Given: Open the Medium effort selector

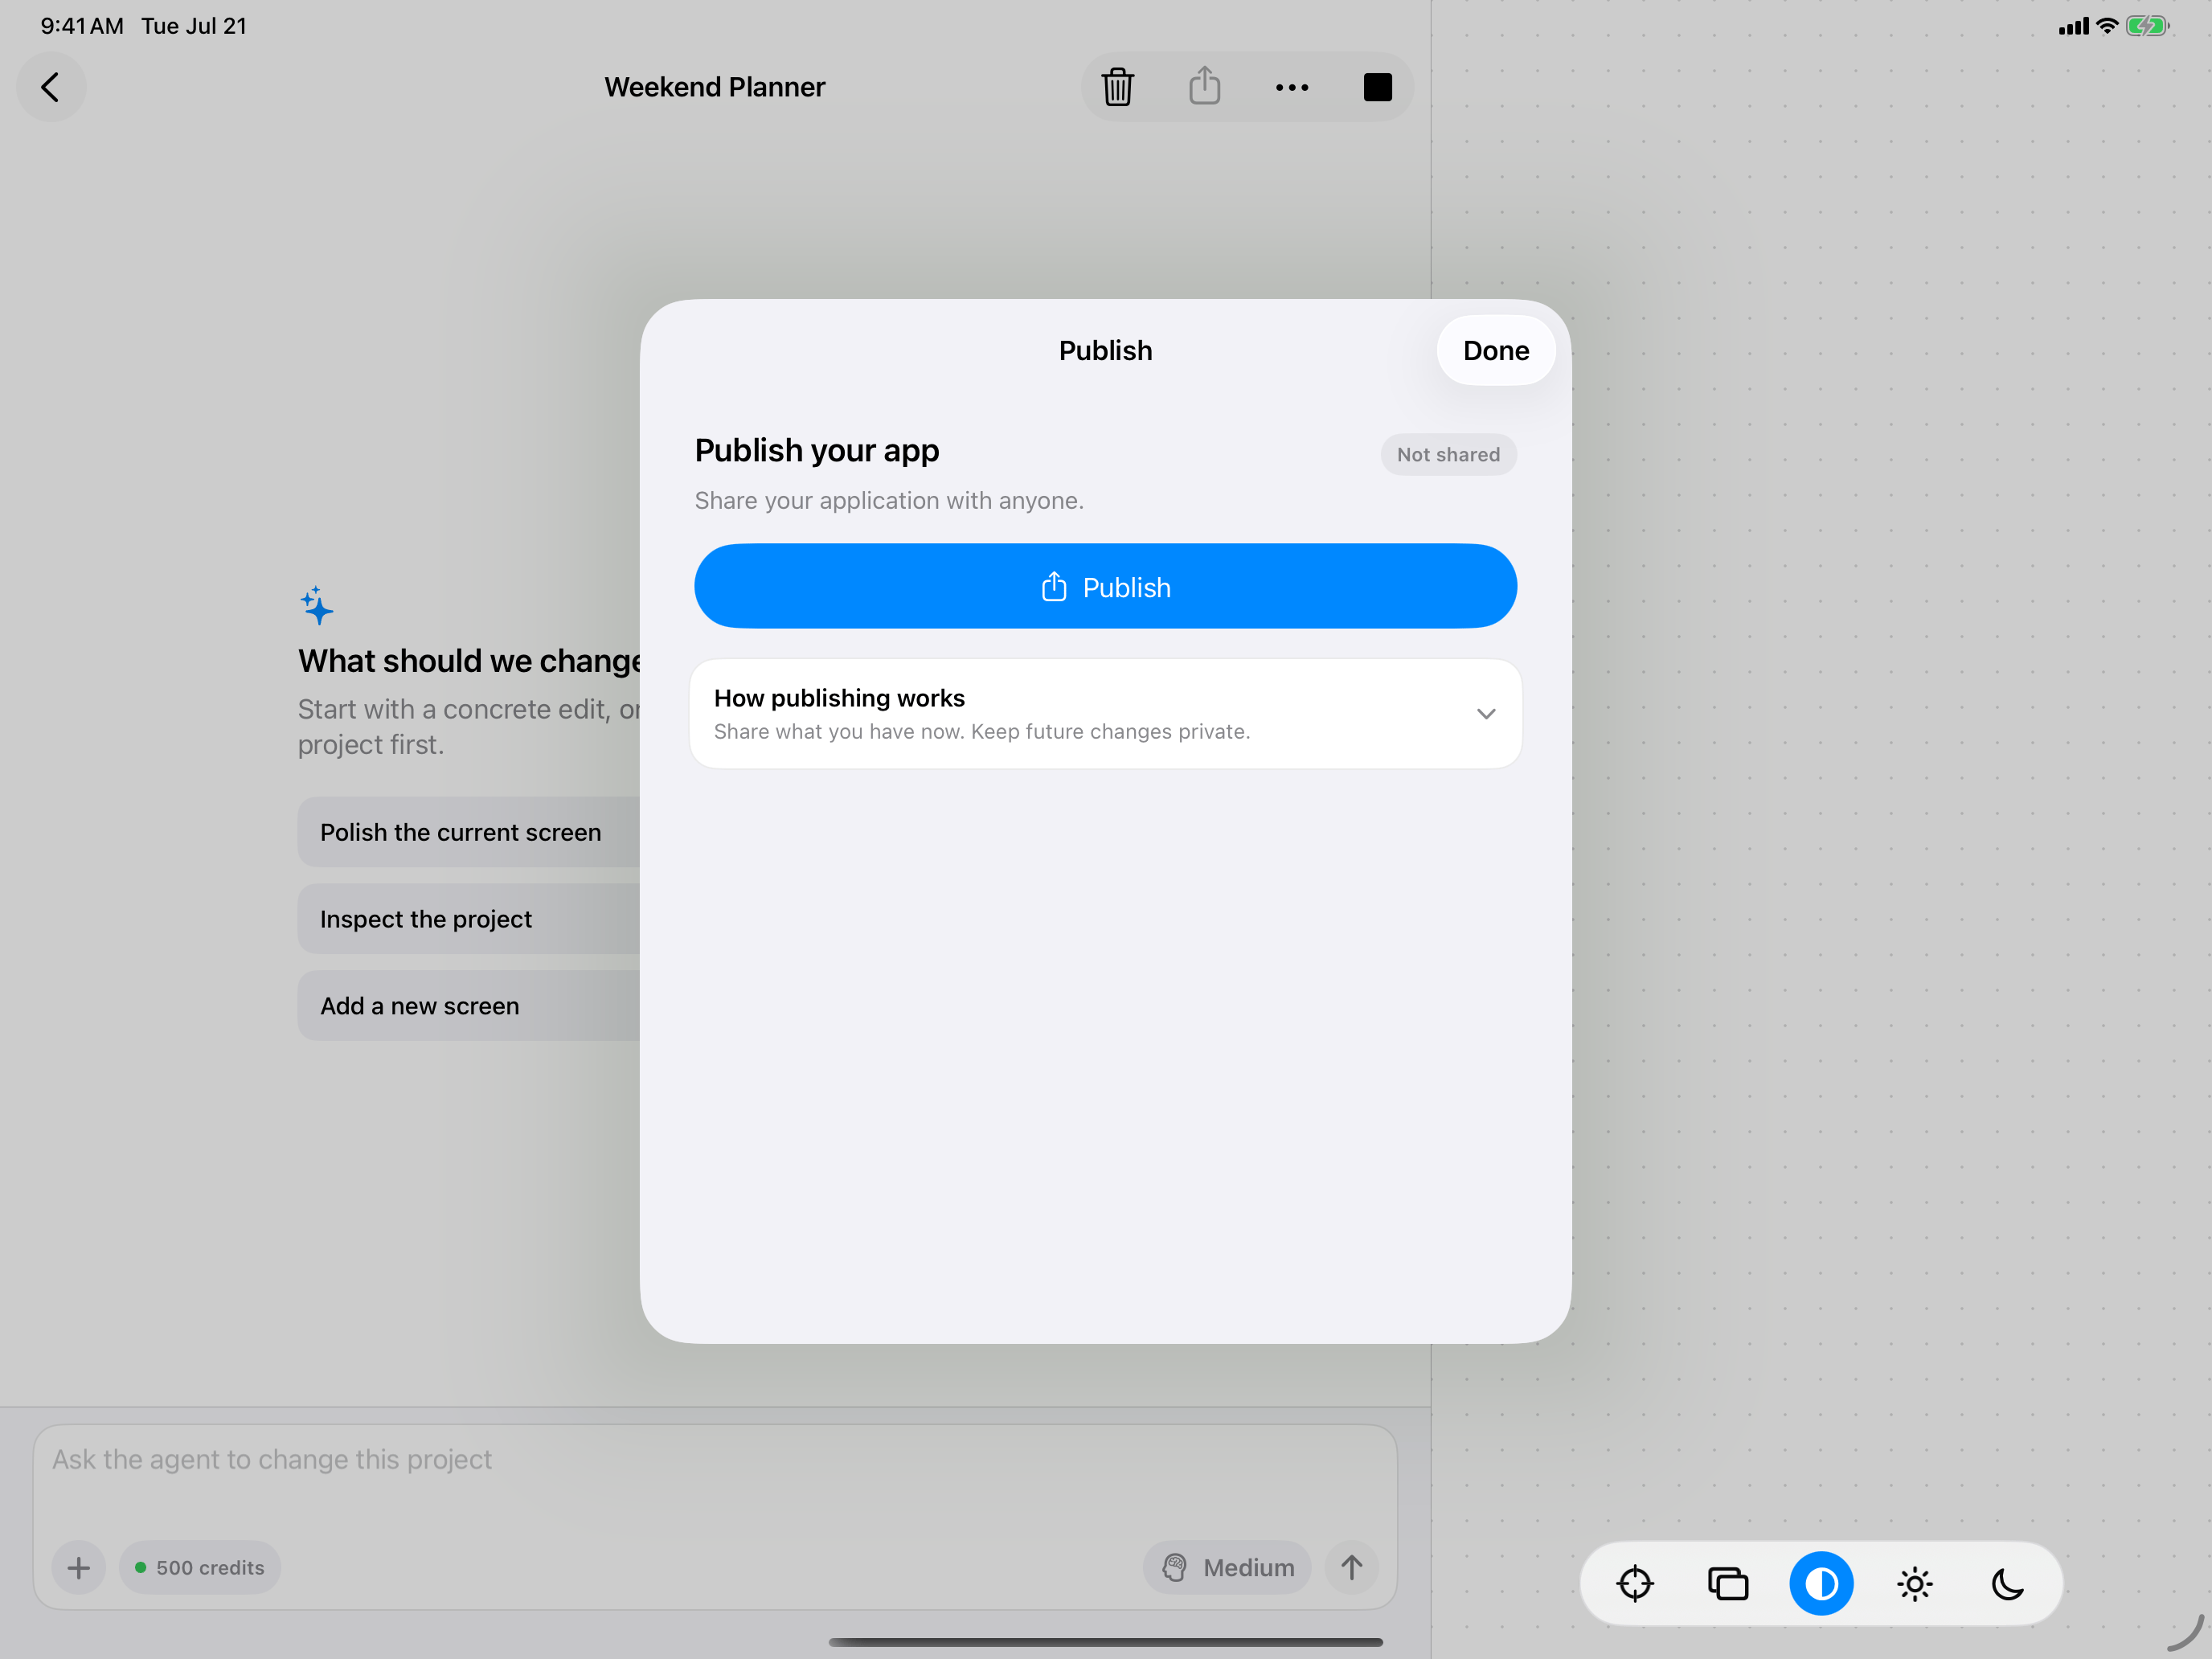Looking at the screenshot, I should tap(1228, 1568).
